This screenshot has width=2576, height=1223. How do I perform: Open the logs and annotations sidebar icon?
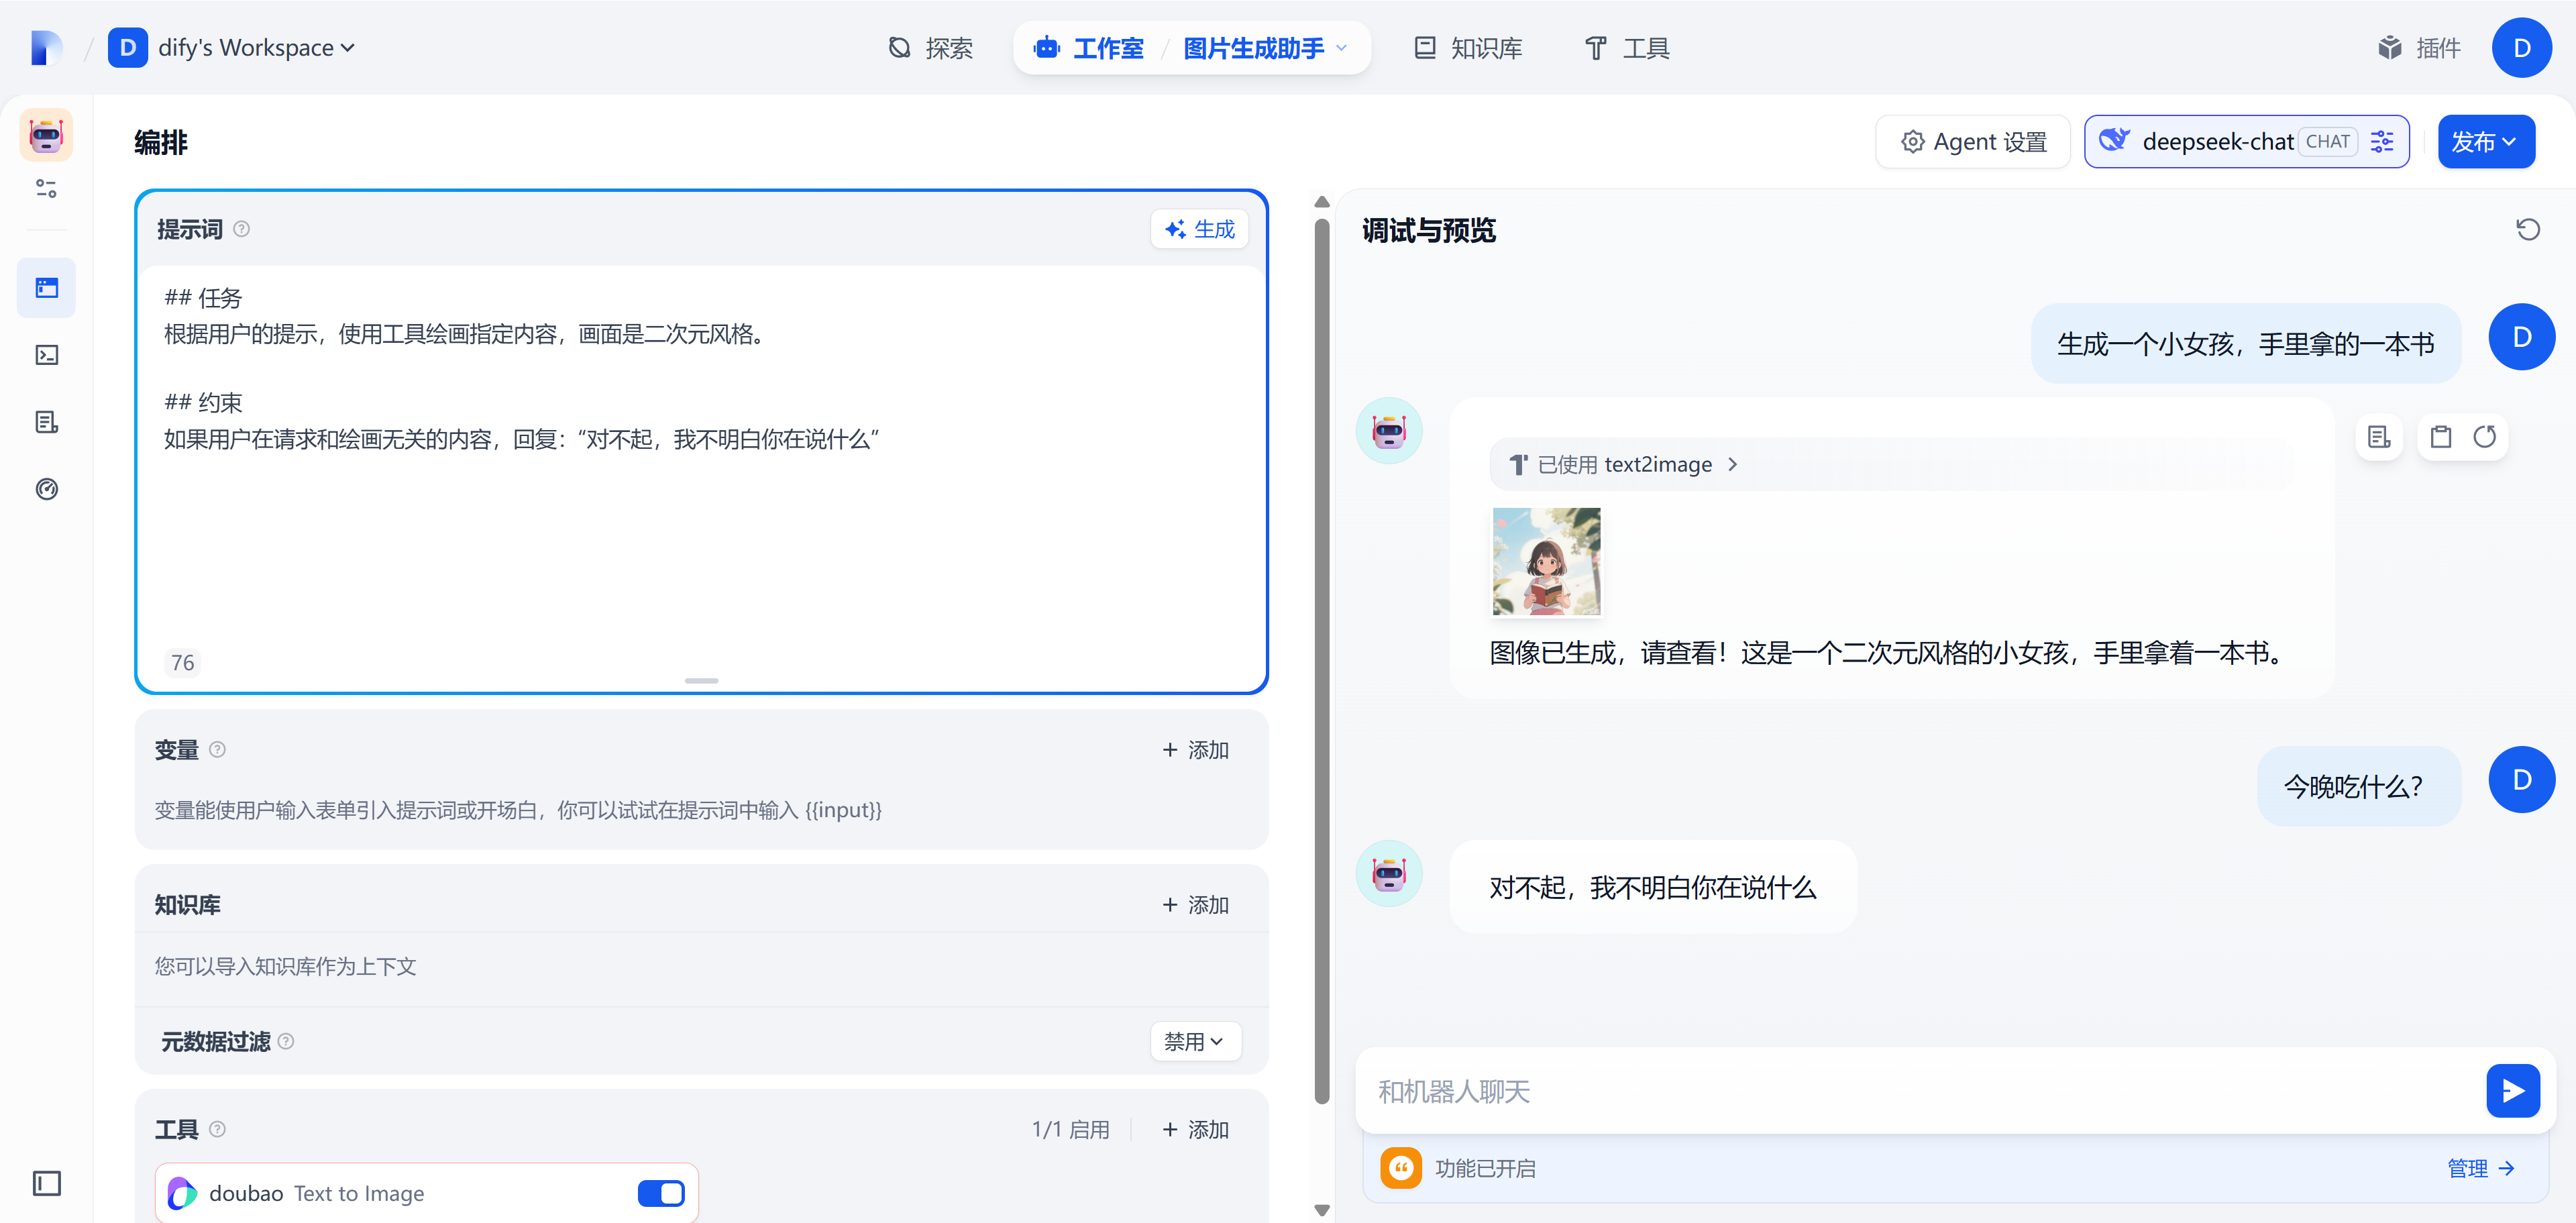pos(46,422)
